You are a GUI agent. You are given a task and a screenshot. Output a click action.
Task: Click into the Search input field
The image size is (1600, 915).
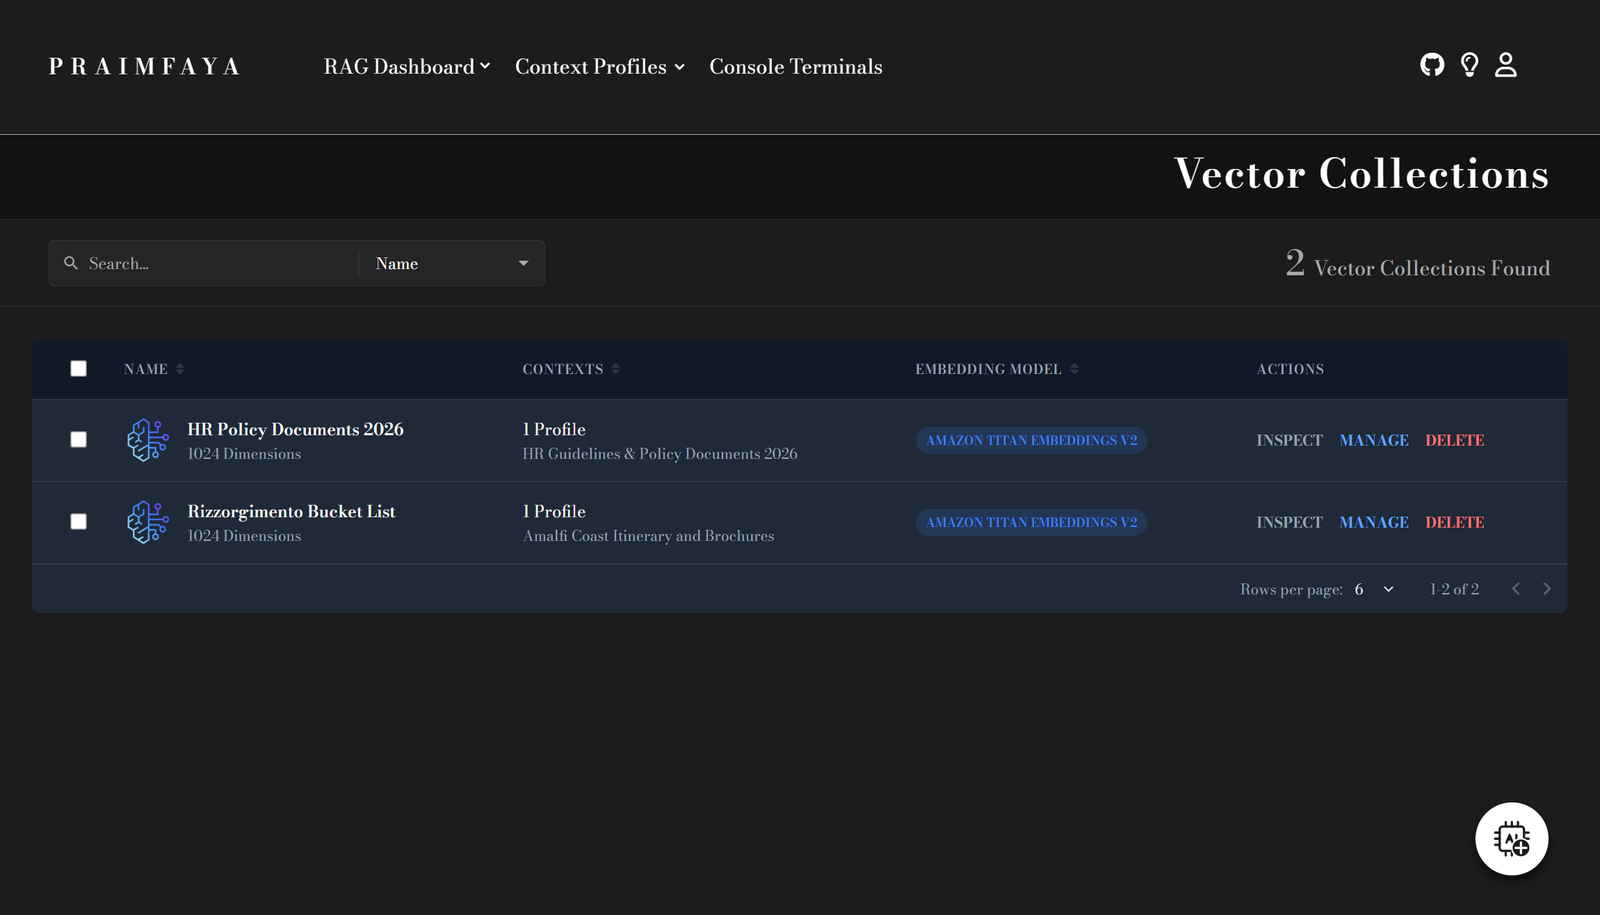click(x=218, y=263)
